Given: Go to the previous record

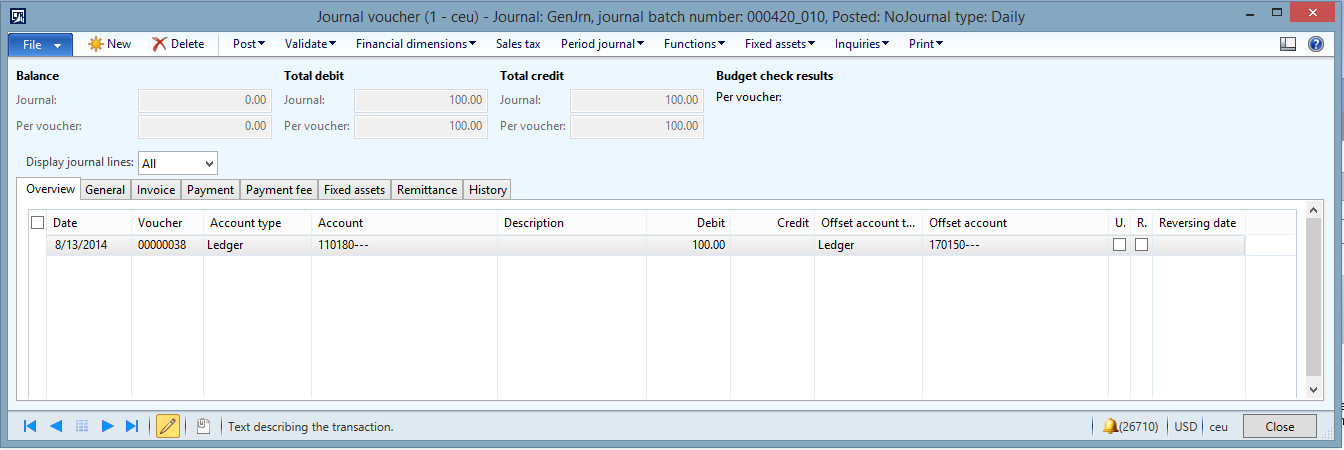Looking at the screenshot, I should [56, 426].
